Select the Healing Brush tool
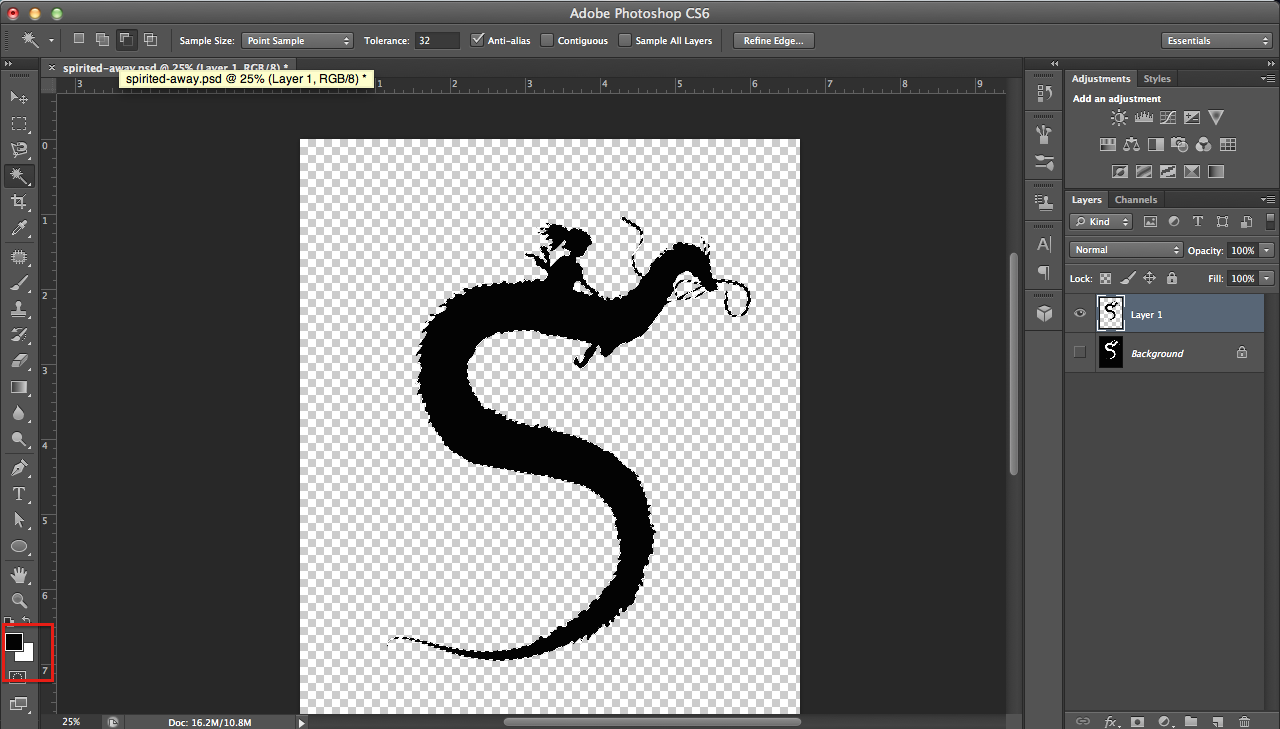This screenshot has width=1280, height=729. click(x=19, y=258)
